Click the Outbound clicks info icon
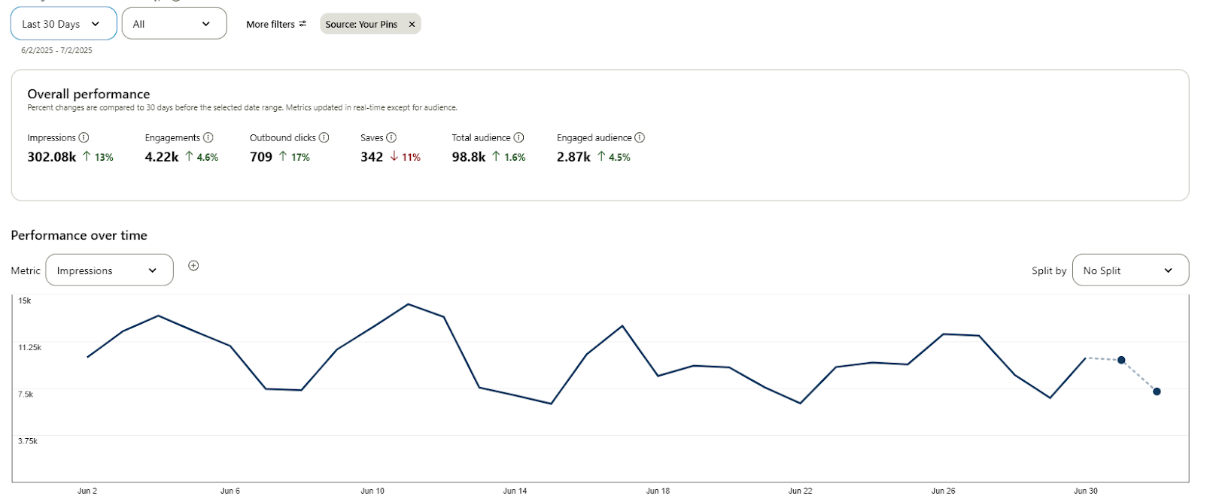1206x501 pixels. (x=324, y=137)
